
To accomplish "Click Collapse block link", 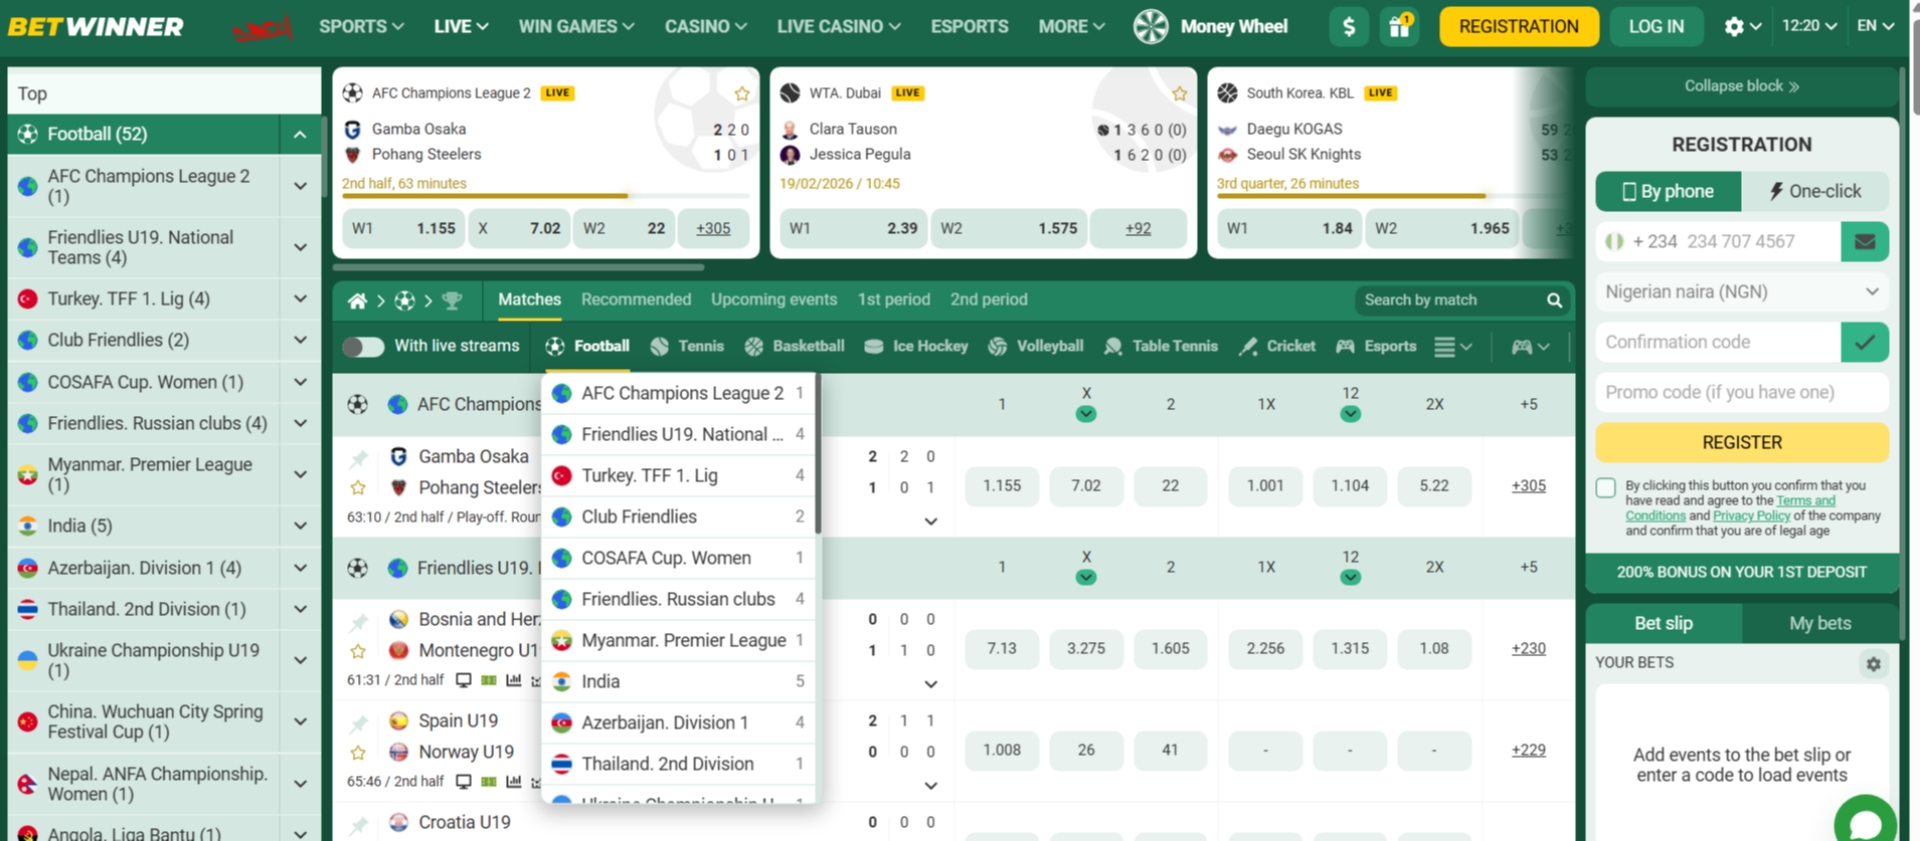I will [x=1742, y=86].
